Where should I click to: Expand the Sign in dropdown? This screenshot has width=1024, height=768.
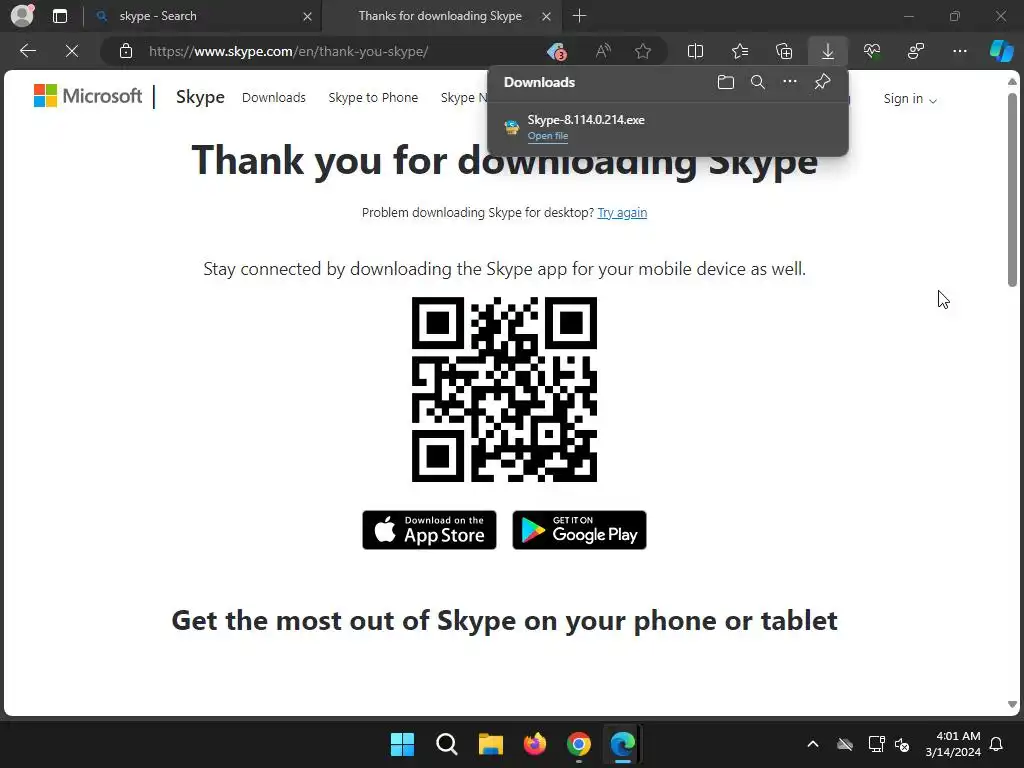click(910, 99)
